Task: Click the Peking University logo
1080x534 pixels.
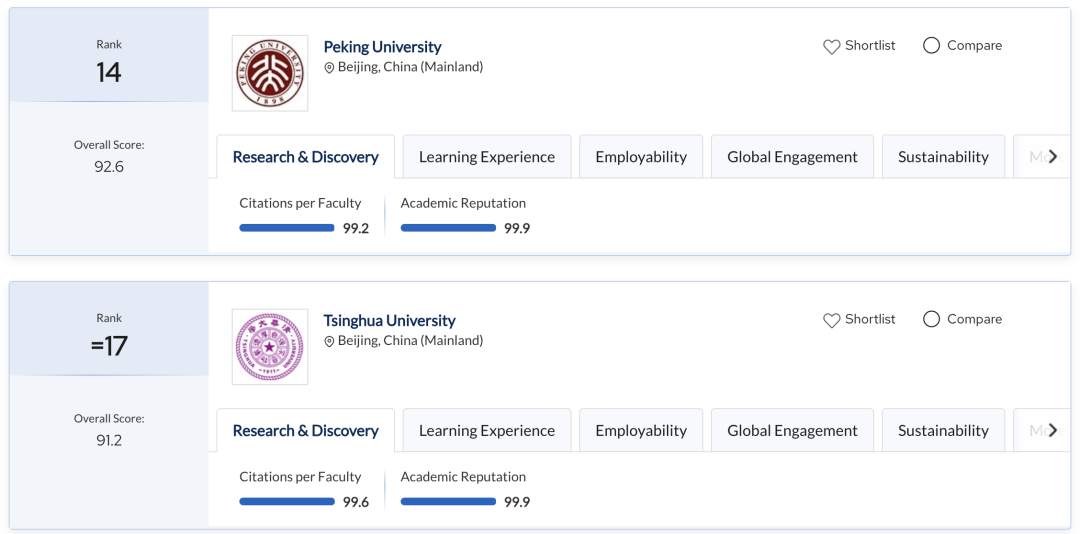Action: 270,73
